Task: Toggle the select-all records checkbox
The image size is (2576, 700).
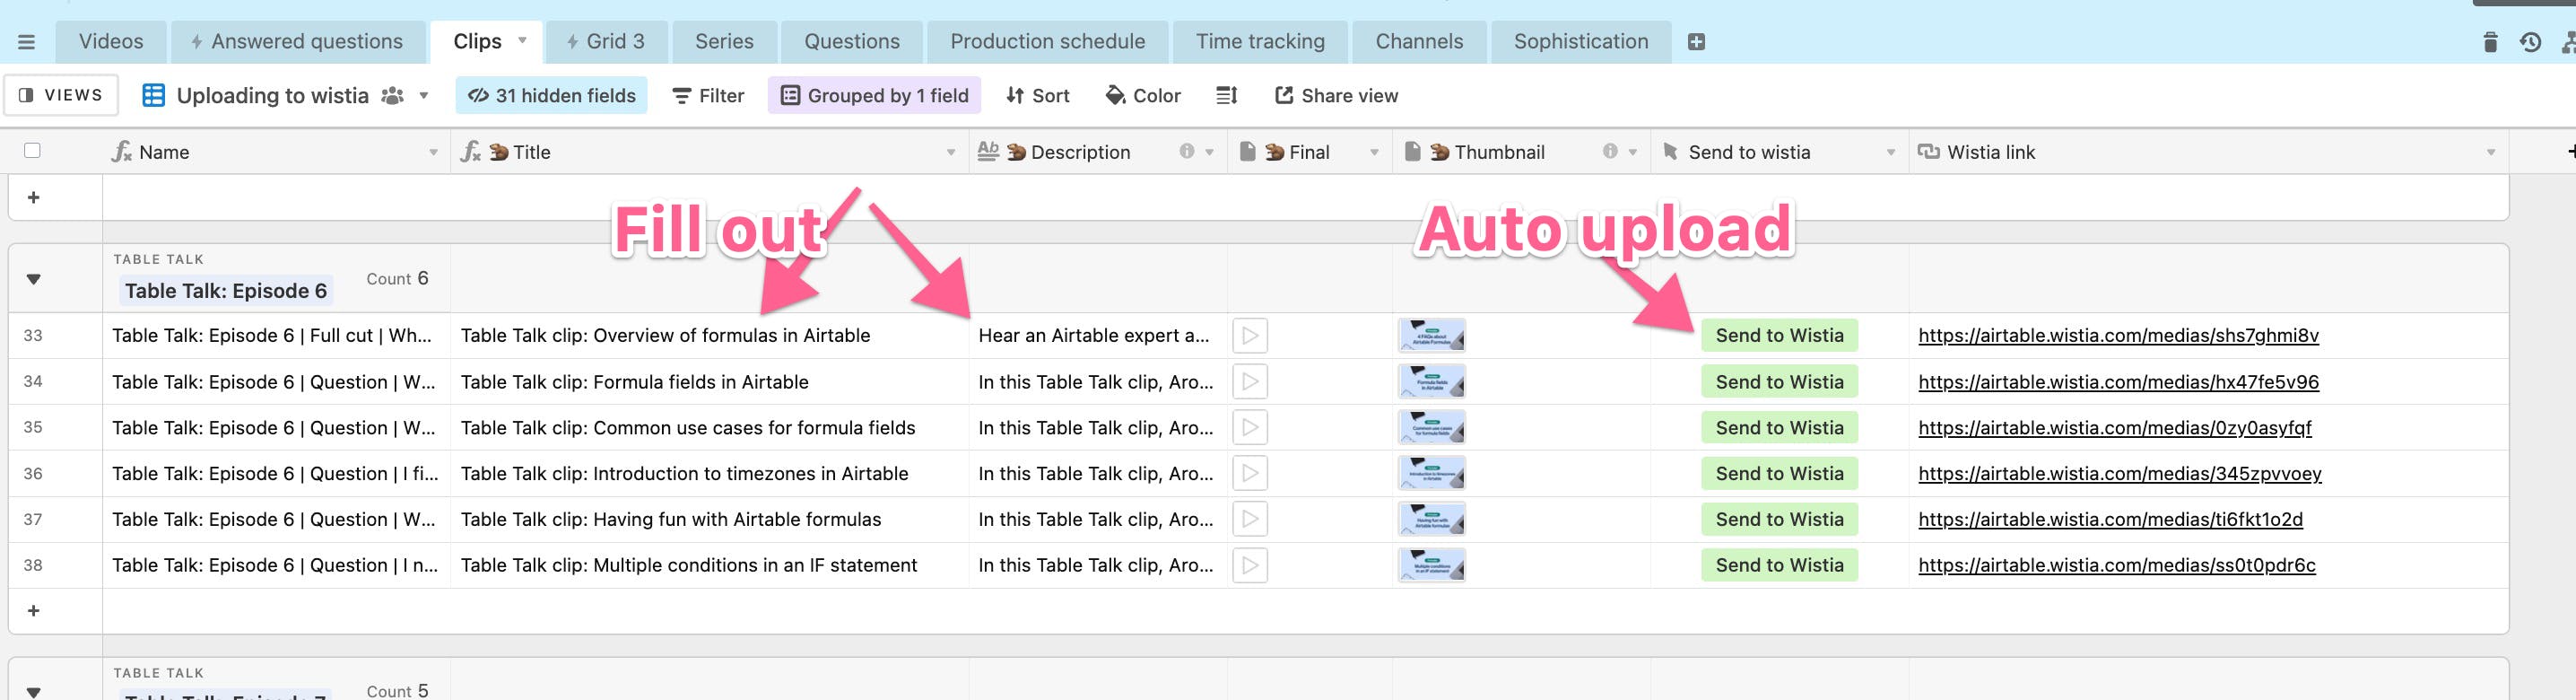Action: tap(32, 151)
